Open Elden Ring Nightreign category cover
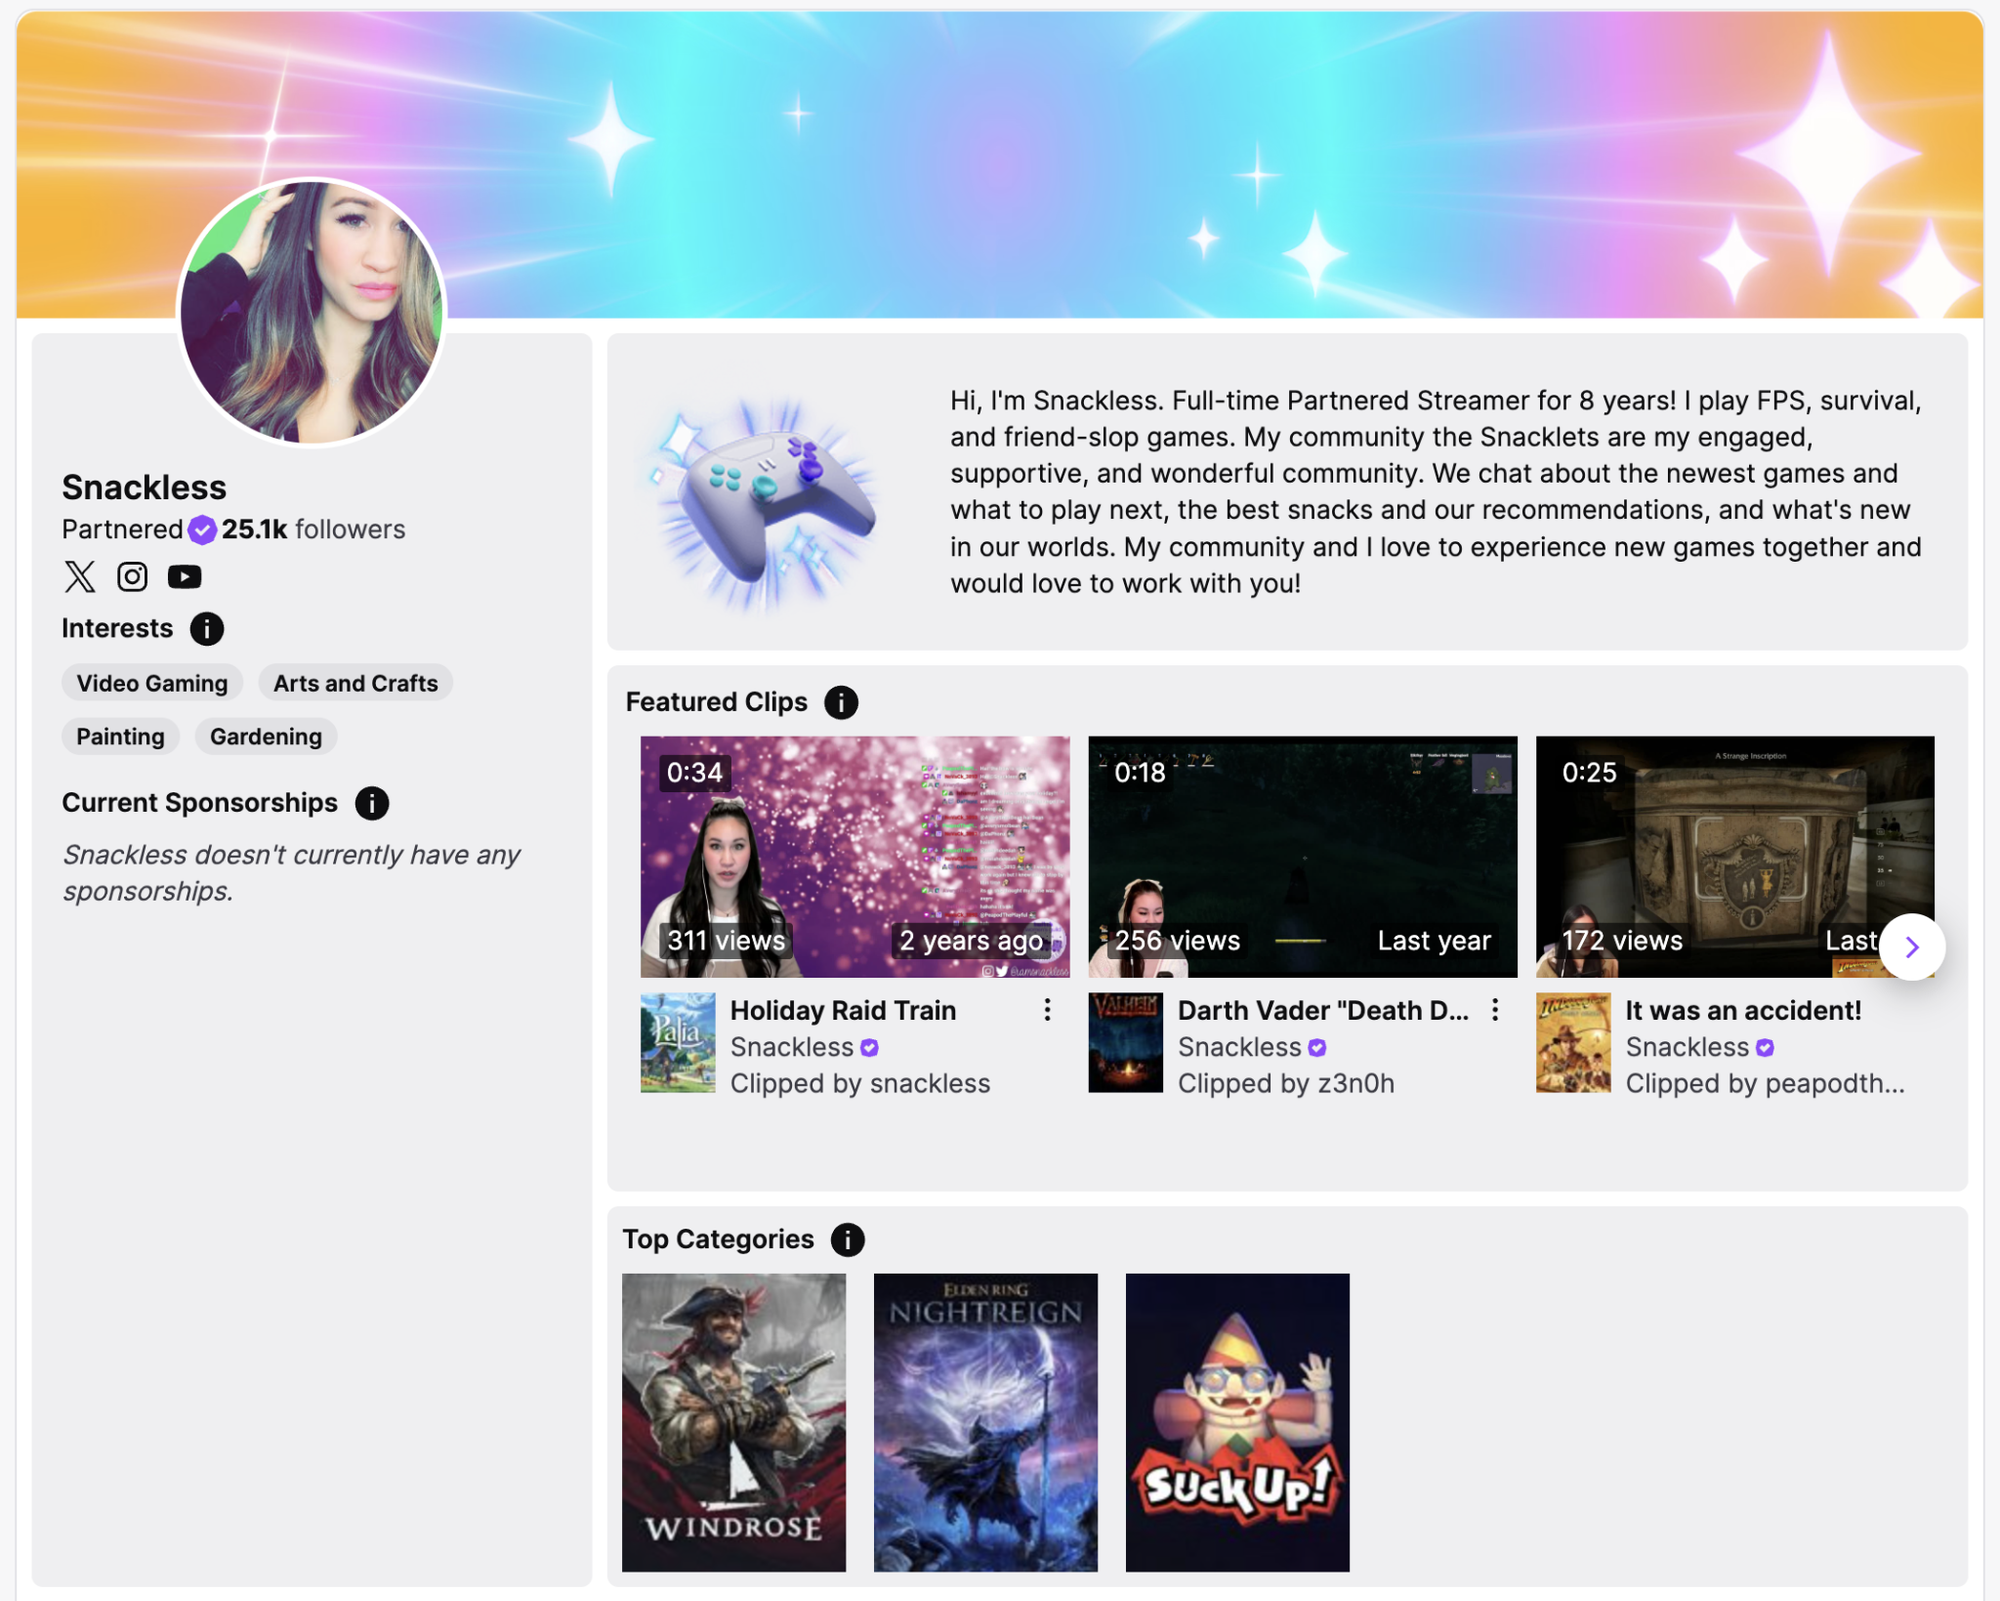Viewport: 2000px width, 1601px height. pos(986,1422)
